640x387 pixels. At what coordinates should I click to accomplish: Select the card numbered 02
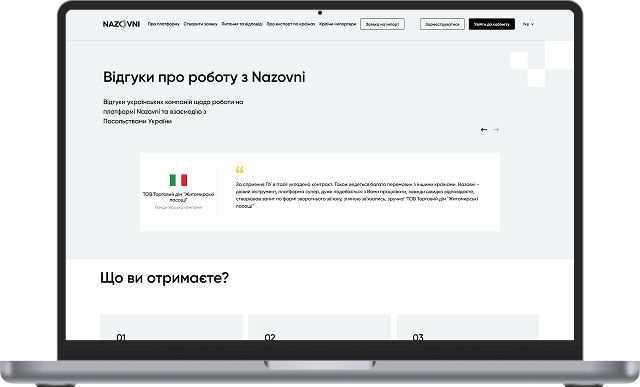click(x=320, y=327)
